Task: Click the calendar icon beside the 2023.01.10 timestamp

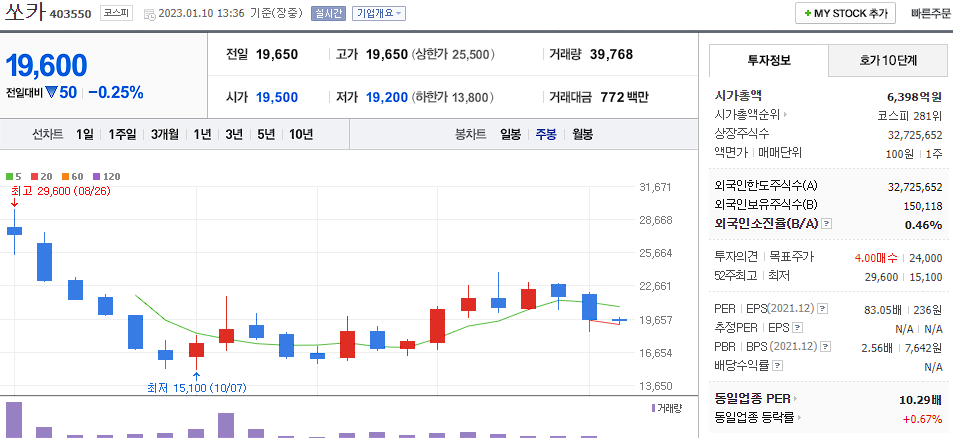Action: (150, 13)
